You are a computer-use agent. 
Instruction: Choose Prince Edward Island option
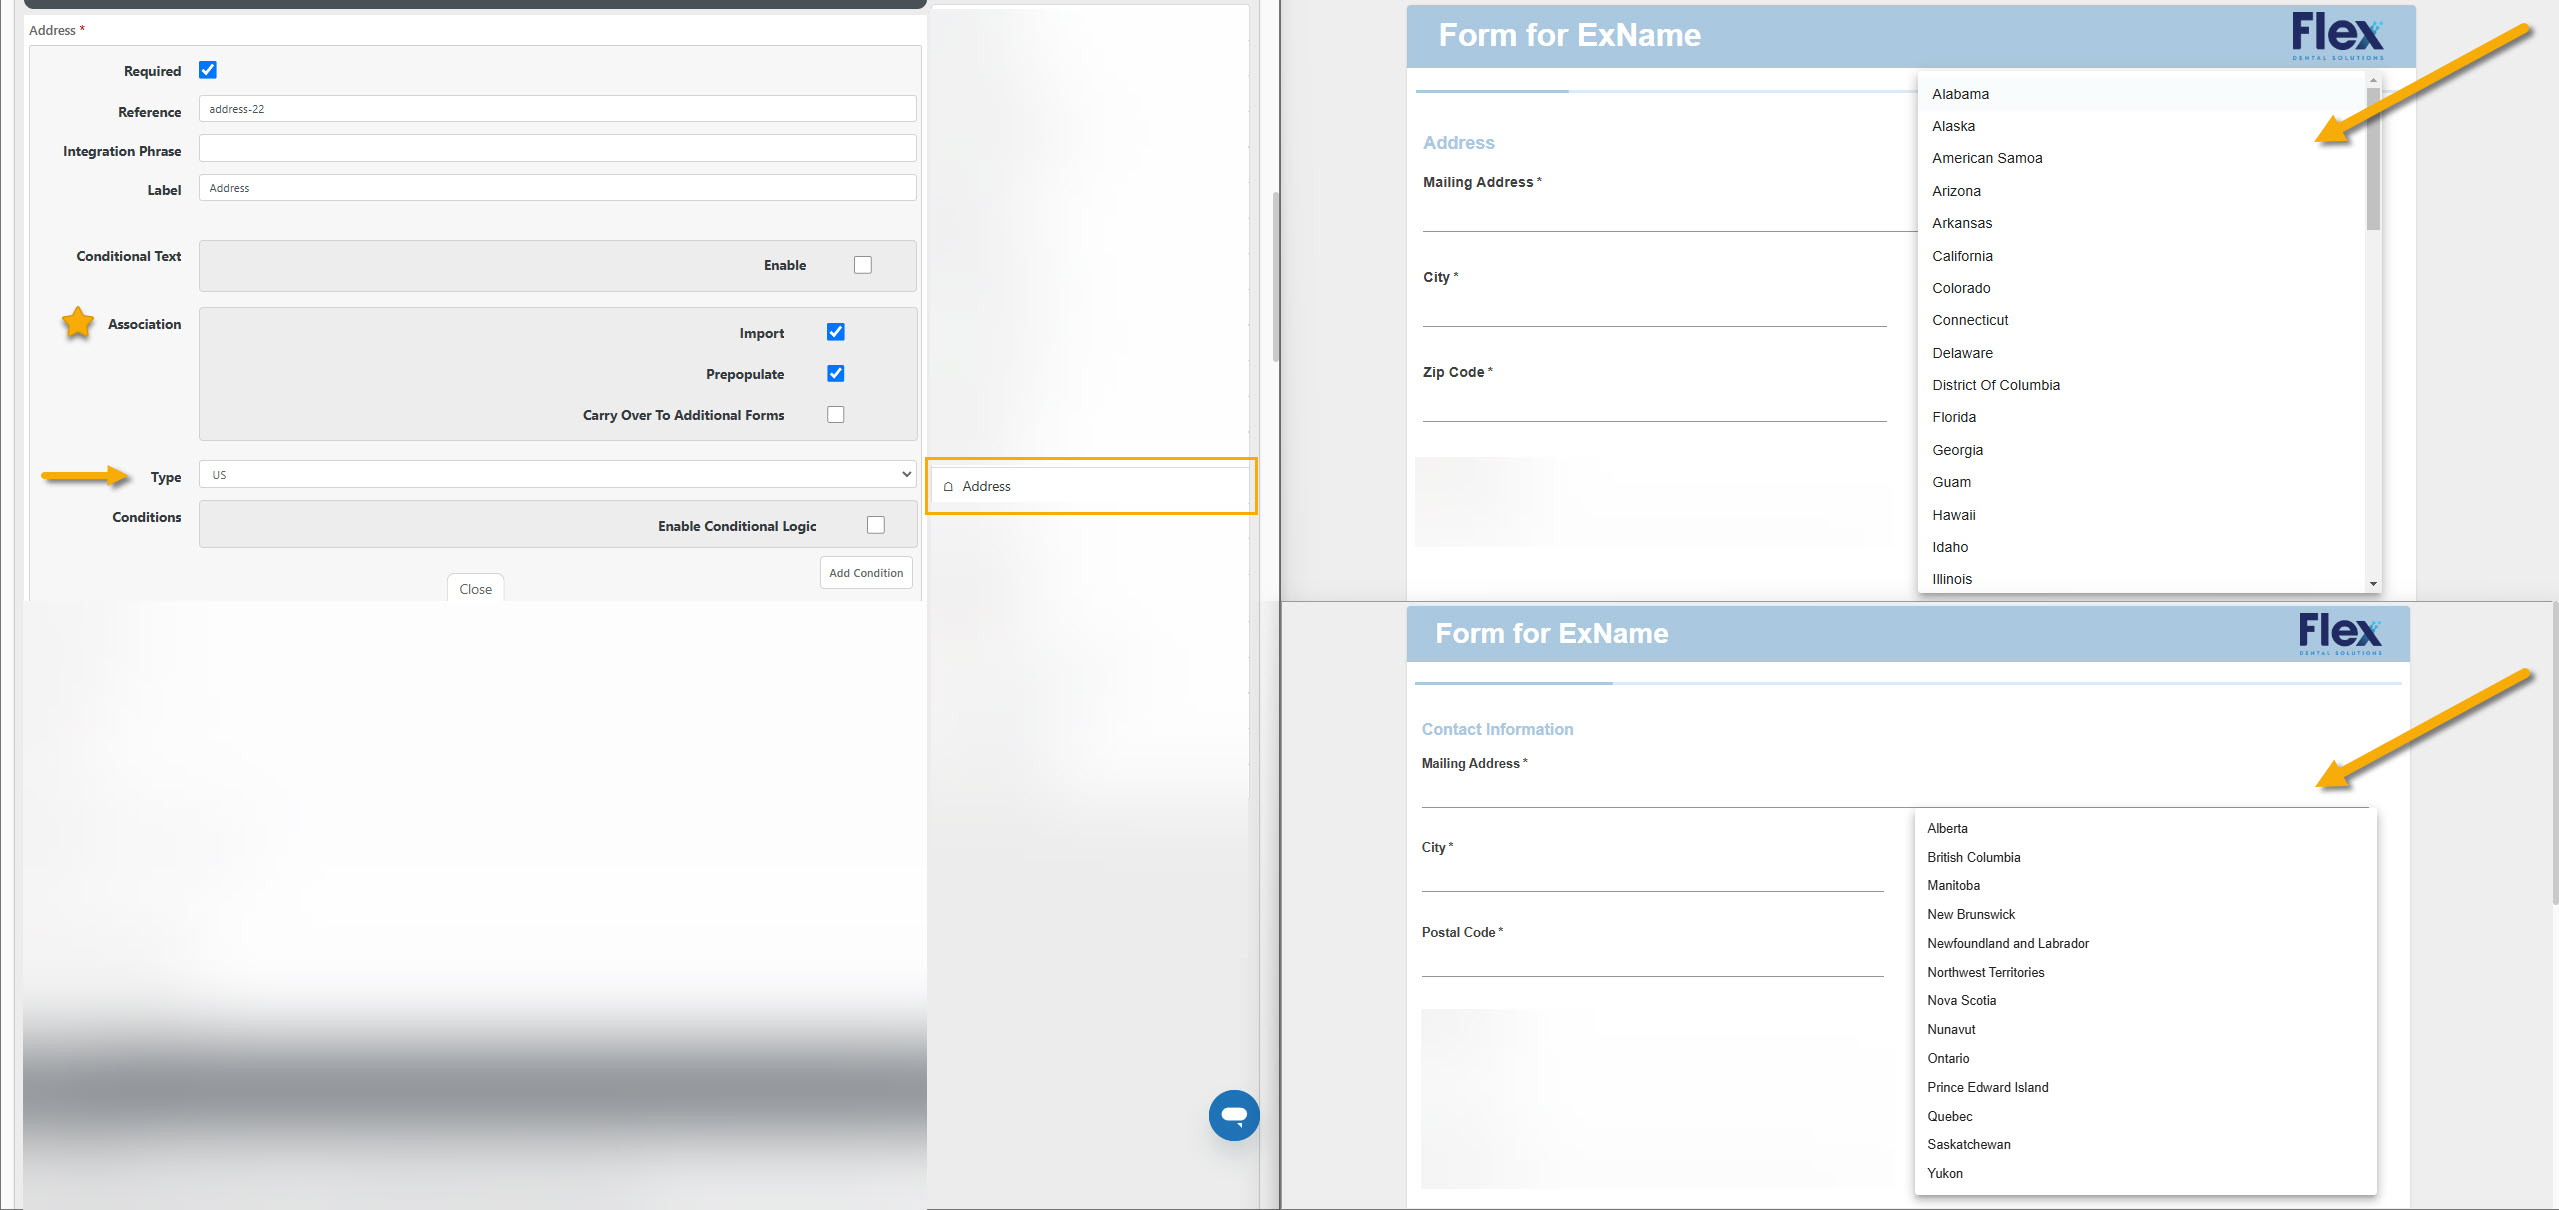2145,1087
